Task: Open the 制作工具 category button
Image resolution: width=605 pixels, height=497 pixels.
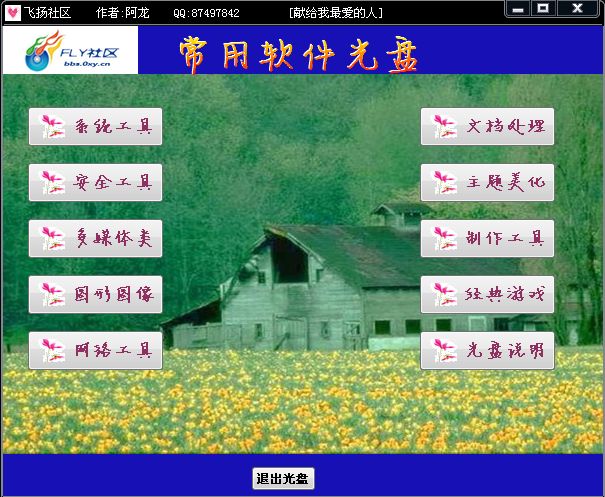Action: pos(487,238)
